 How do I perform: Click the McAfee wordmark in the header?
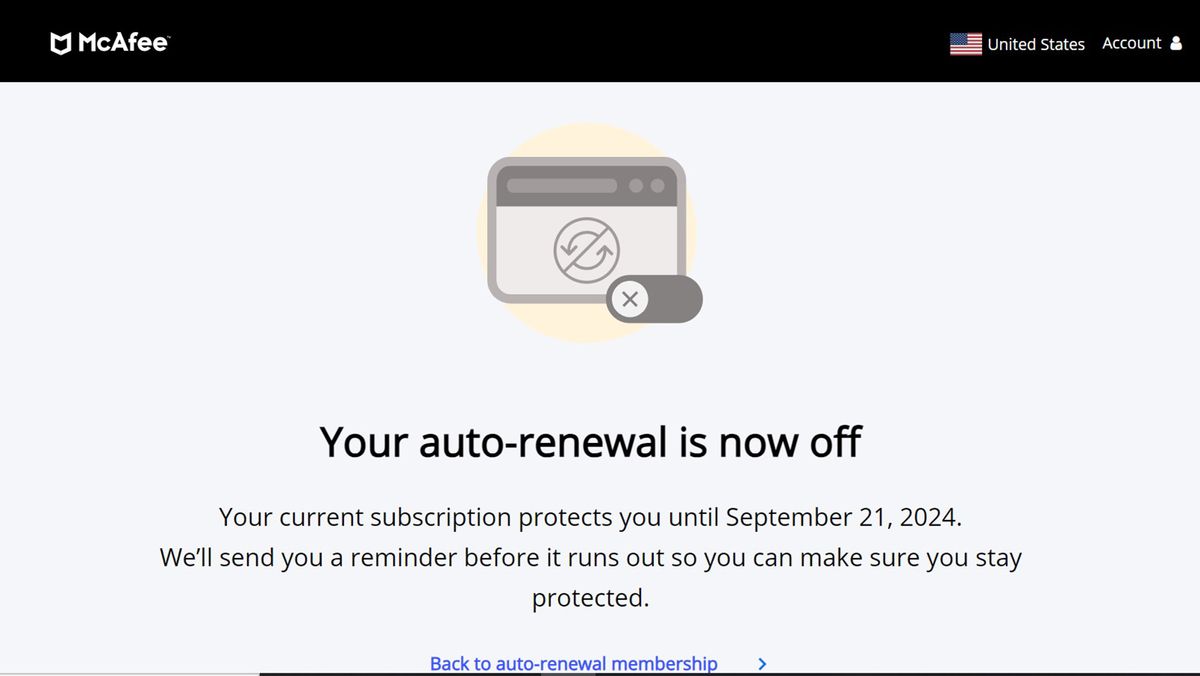click(x=125, y=42)
